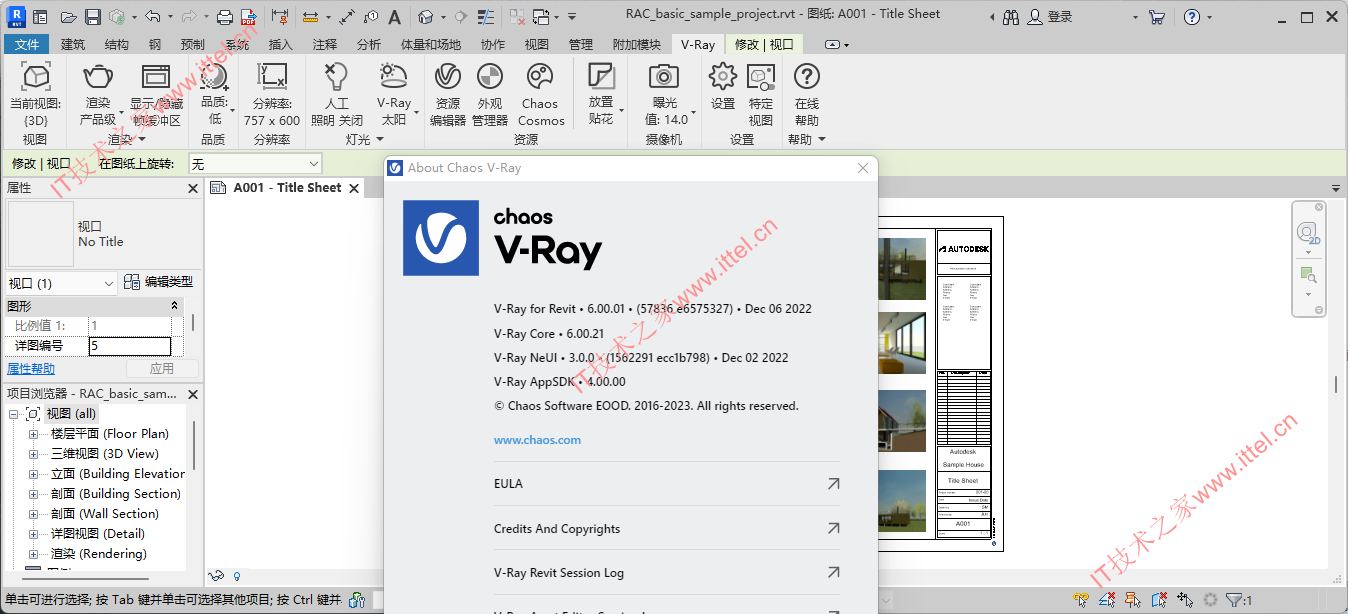
Task: Click the binoculars search icon in title bar
Action: [1011, 17]
